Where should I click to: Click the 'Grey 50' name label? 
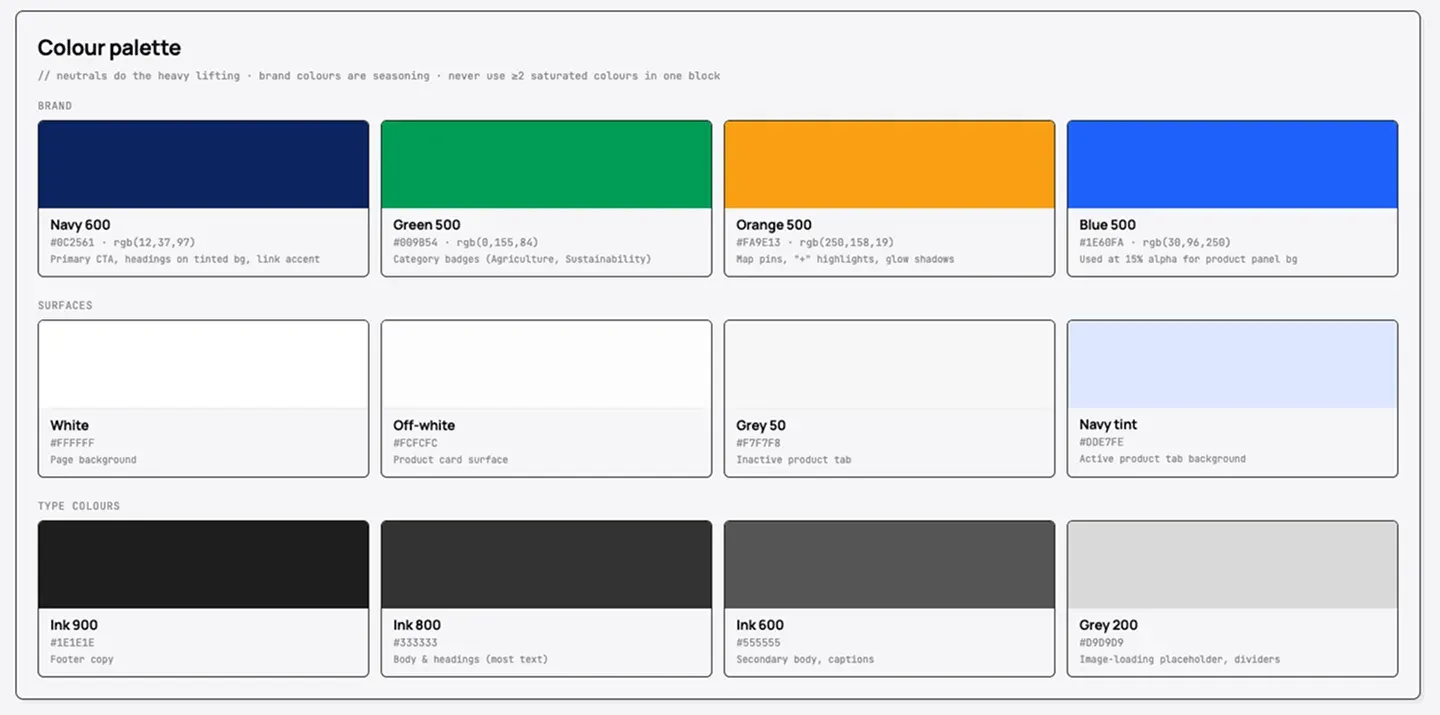[761, 425]
